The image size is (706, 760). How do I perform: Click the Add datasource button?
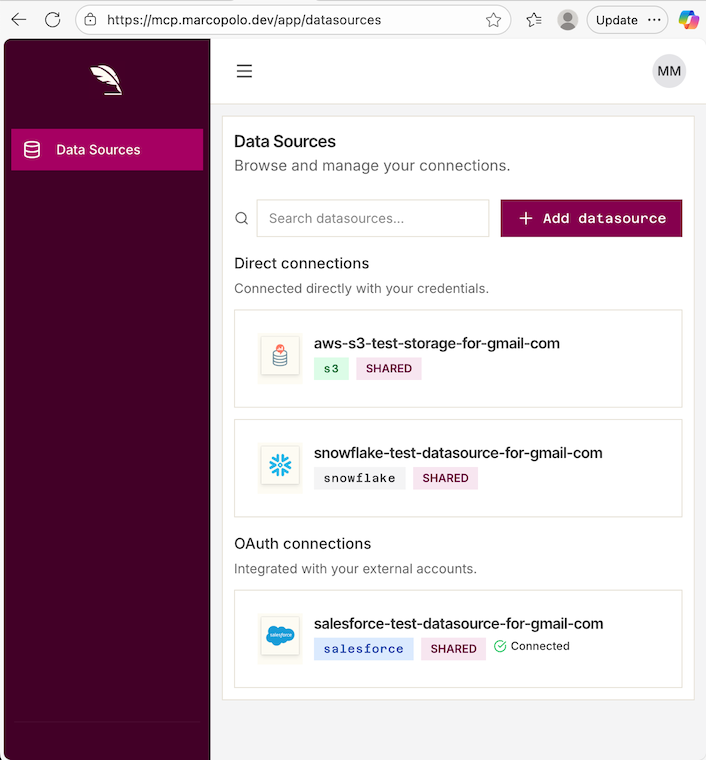[x=591, y=218]
